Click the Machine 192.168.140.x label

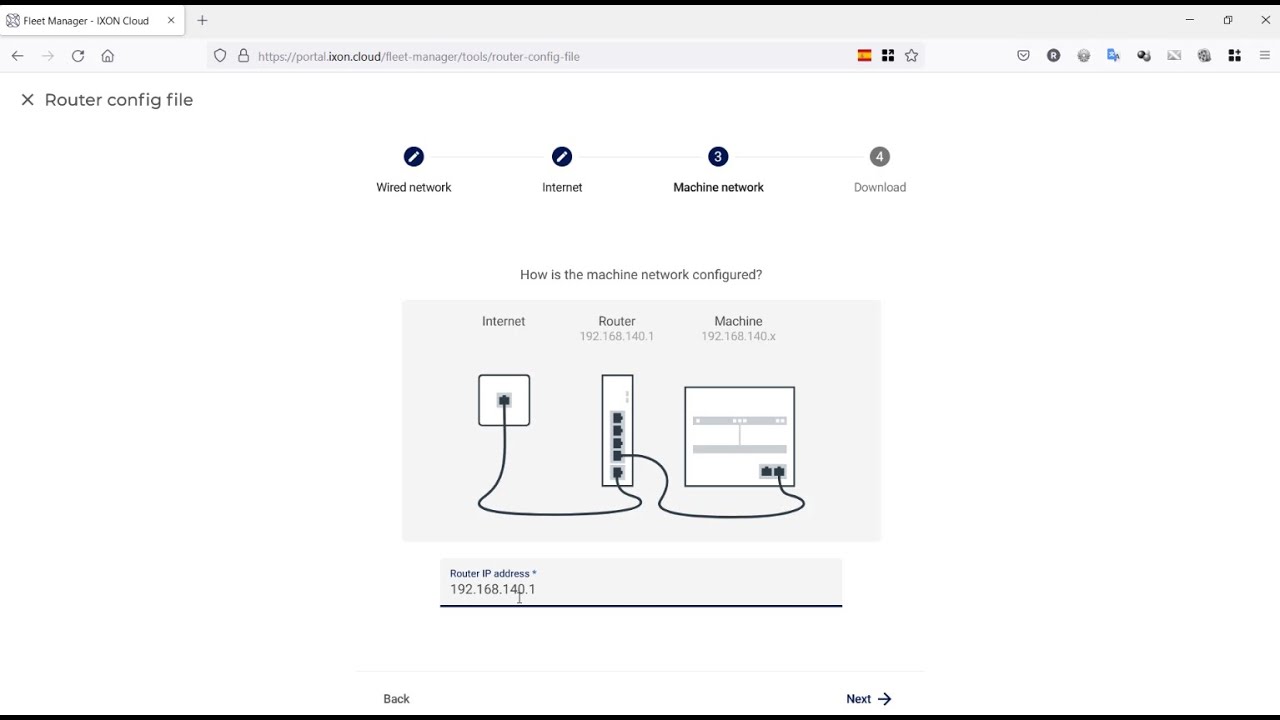click(x=738, y=329)
